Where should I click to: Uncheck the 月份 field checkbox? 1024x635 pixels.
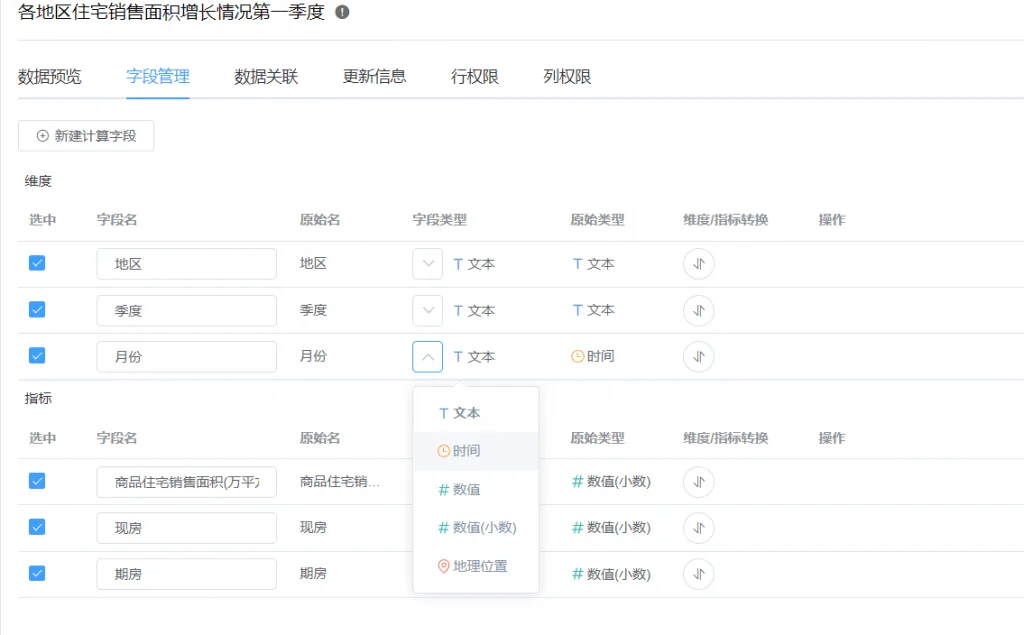pyautogui.click(x=37, y=356)
